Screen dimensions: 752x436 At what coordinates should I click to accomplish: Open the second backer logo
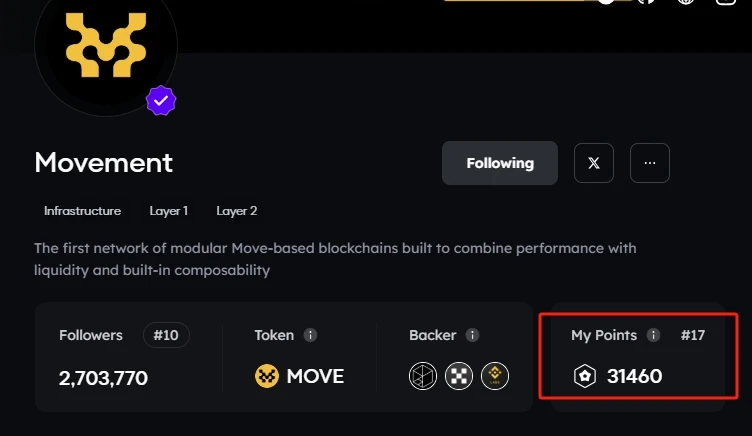pyautogui.click(x=459, y=376)
